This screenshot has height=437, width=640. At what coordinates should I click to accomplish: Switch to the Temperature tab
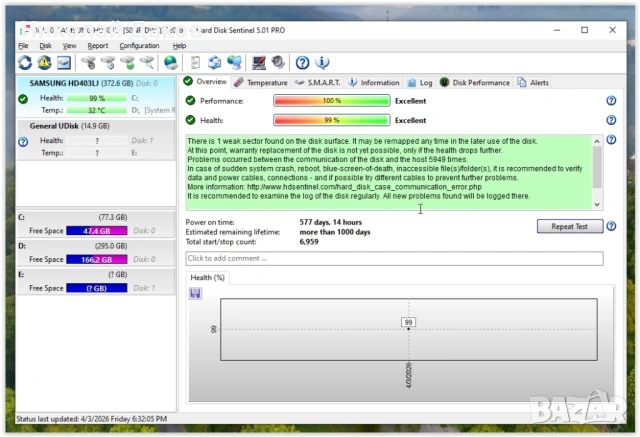(261, 83)
